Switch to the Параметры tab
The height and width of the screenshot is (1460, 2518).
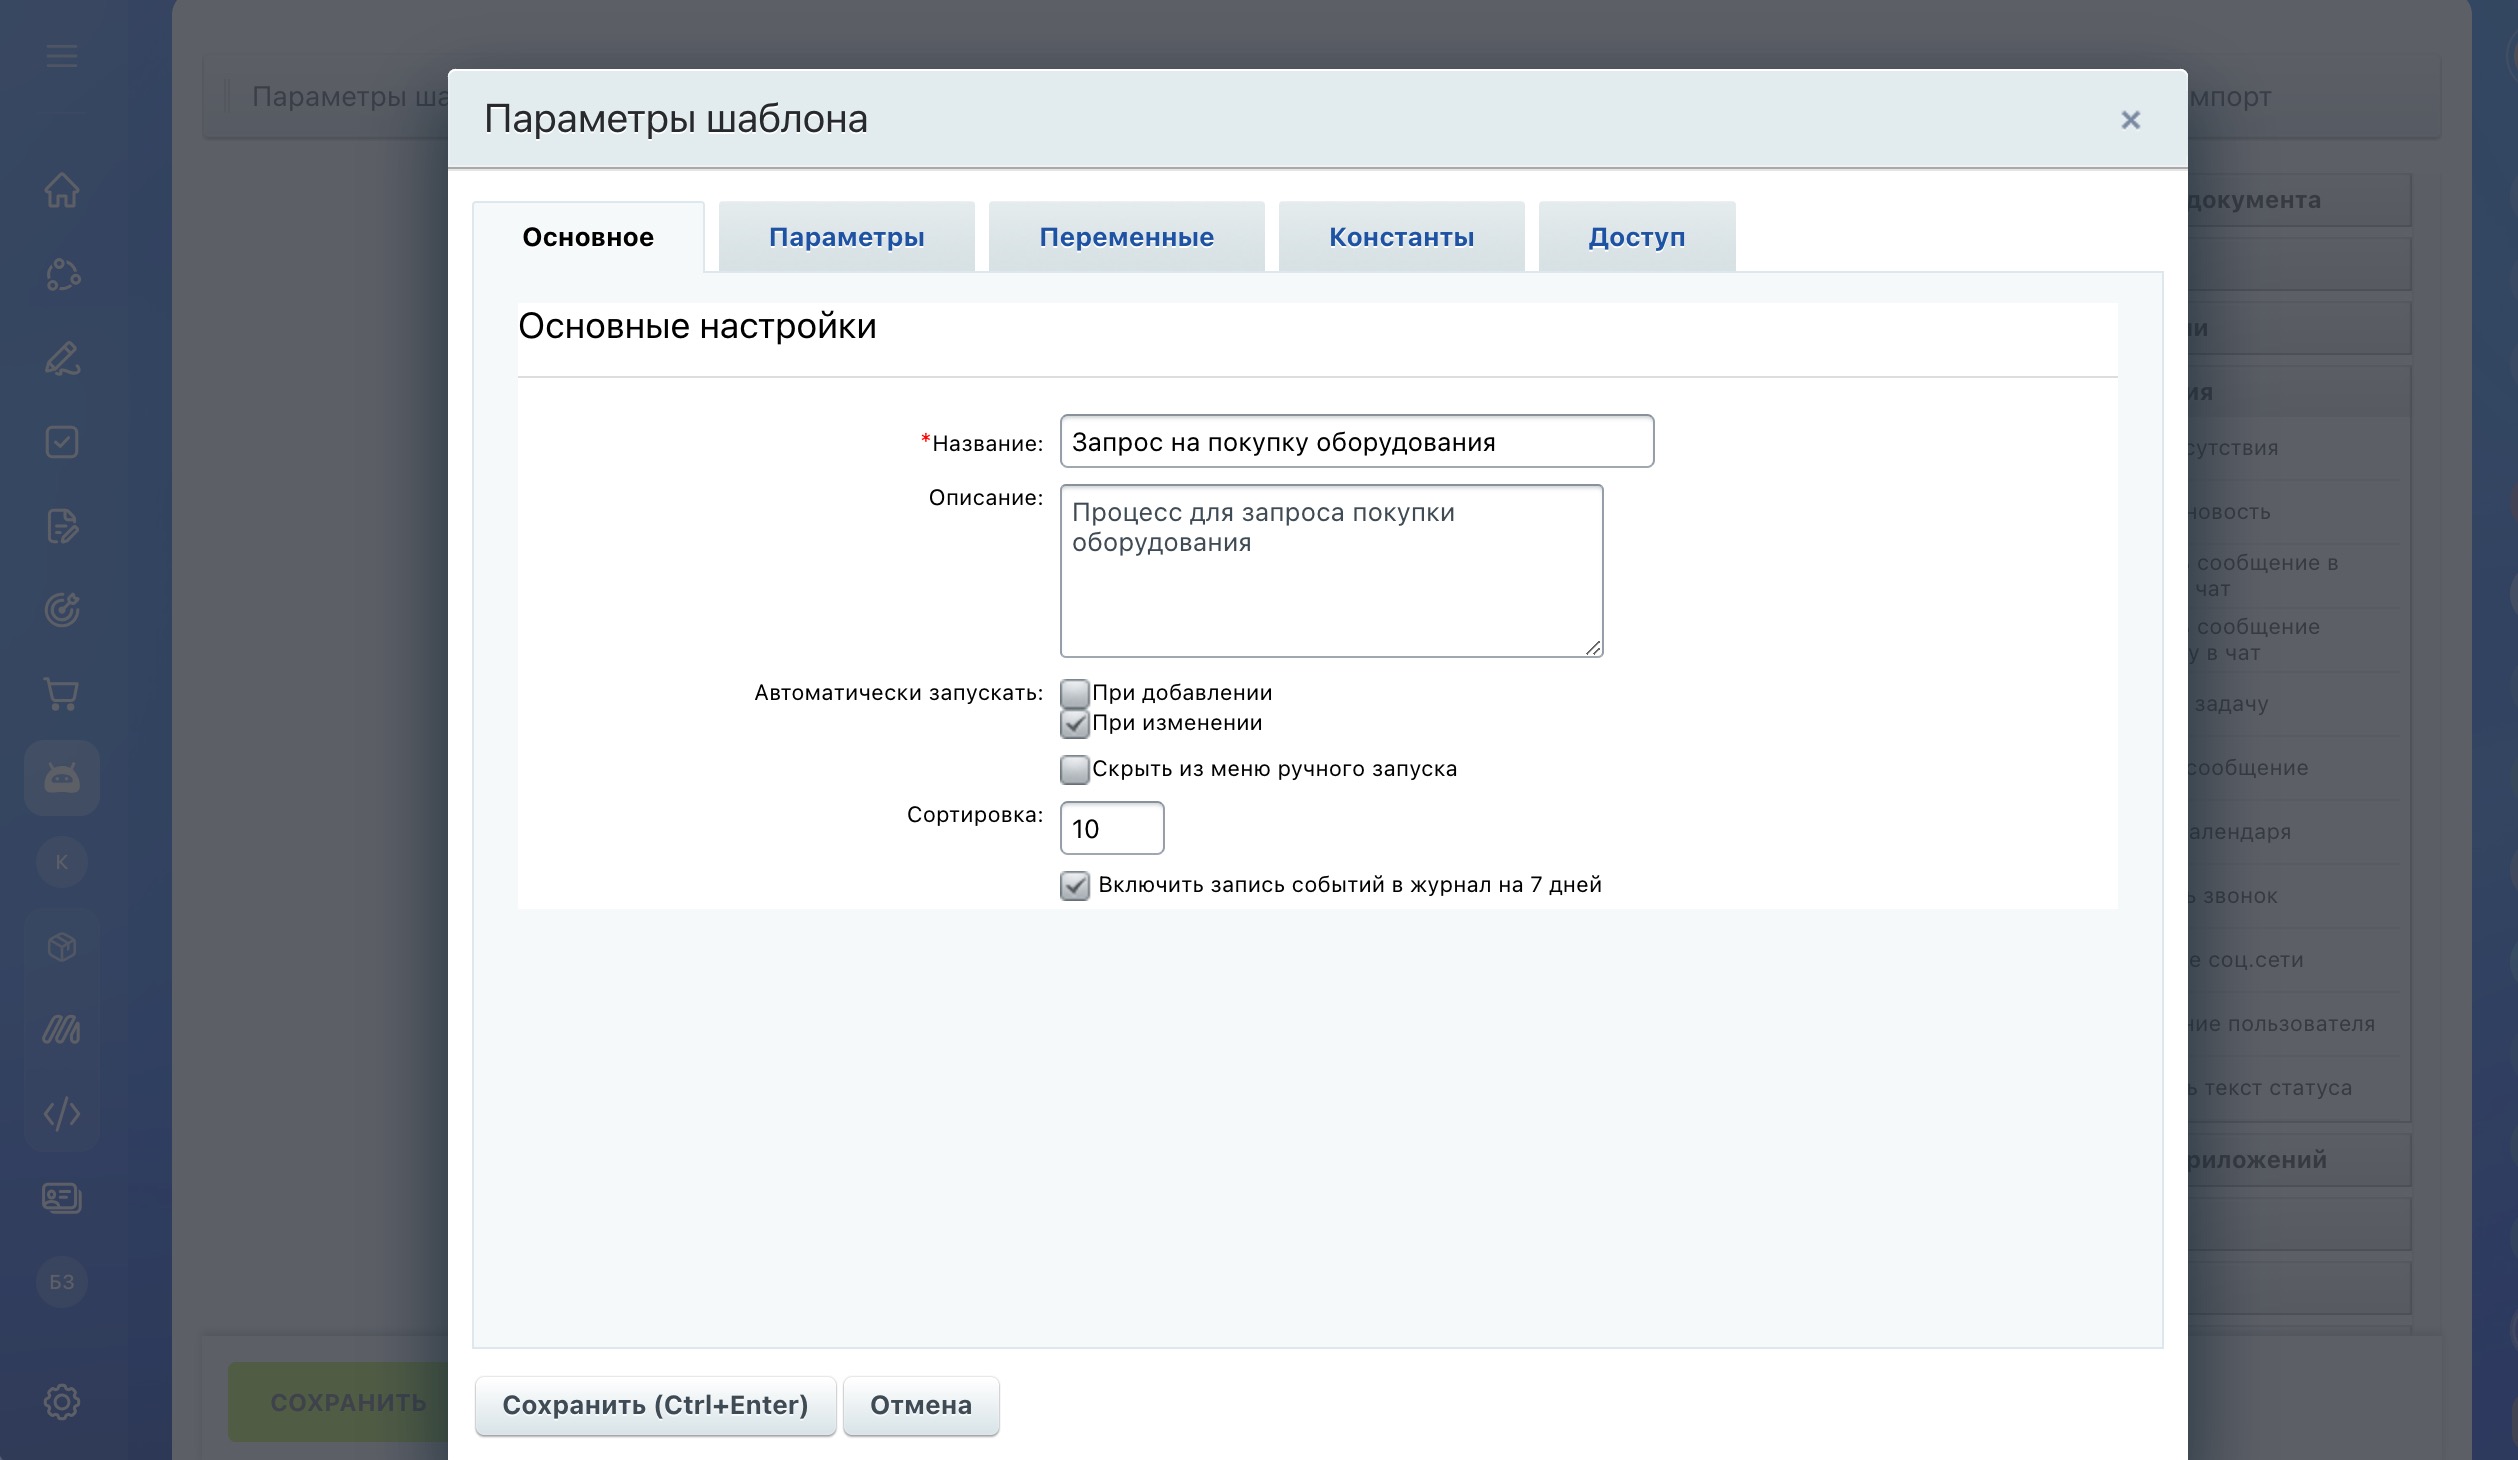click(846, 237)
